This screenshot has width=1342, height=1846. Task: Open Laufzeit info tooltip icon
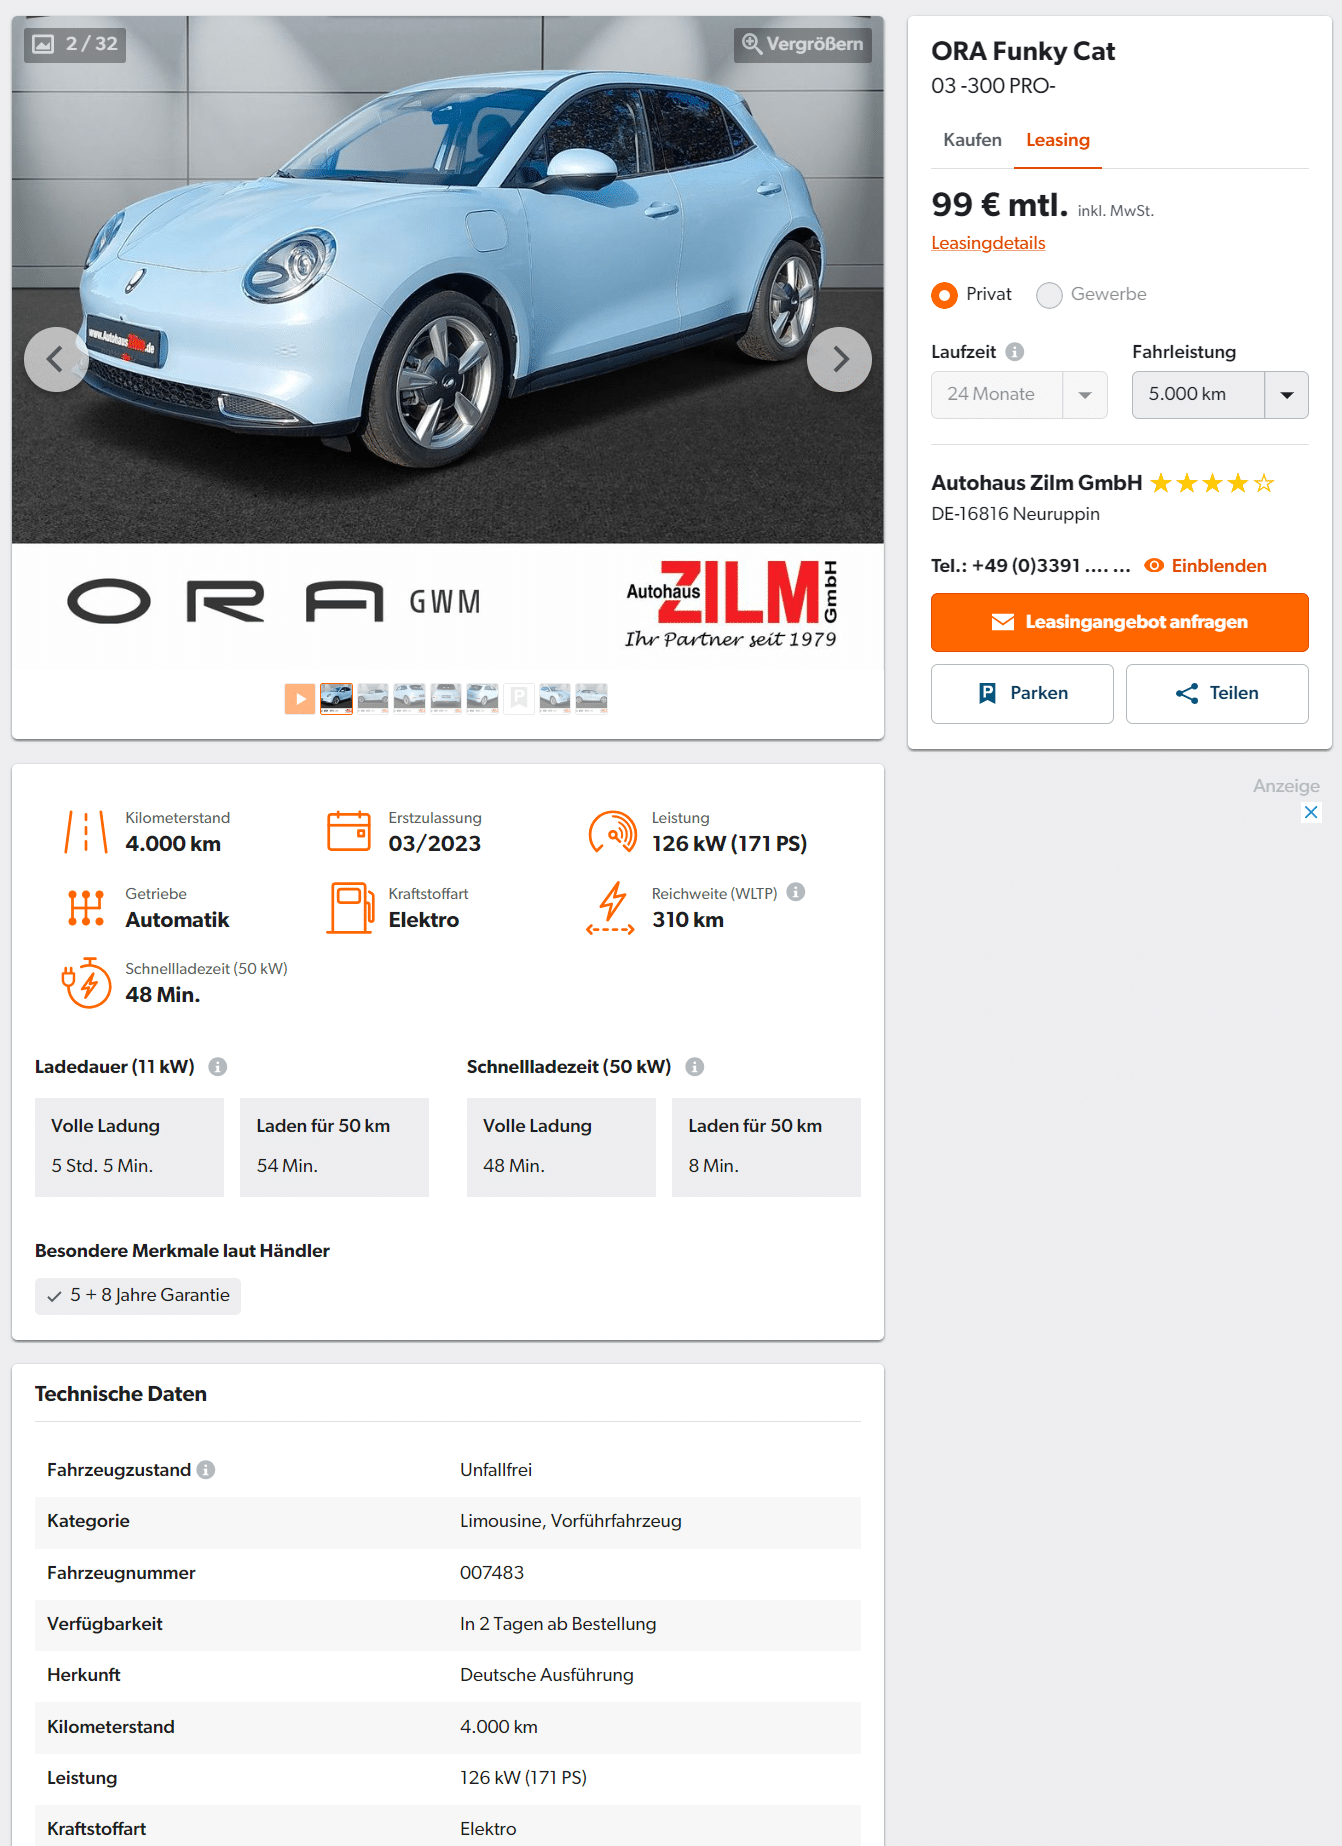click(1014, 352)
